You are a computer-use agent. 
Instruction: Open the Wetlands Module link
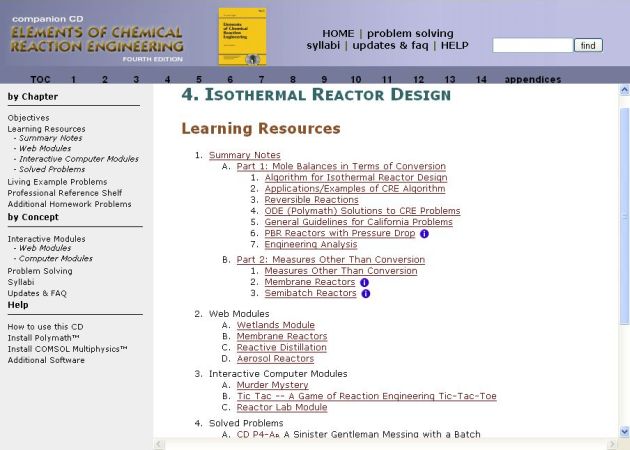pos(275,325)
